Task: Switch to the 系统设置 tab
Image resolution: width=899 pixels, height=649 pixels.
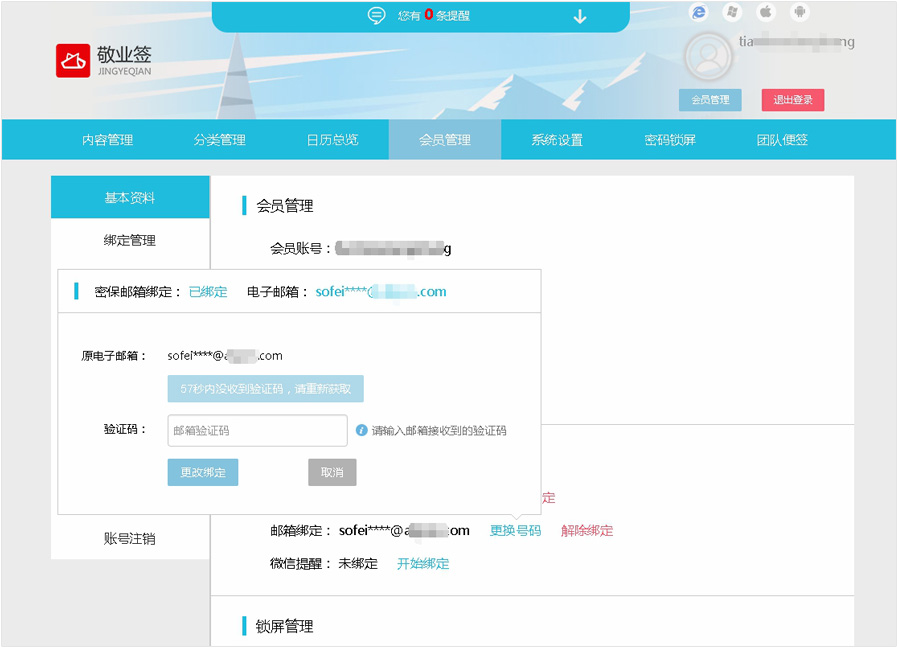Action: (557, 140)
